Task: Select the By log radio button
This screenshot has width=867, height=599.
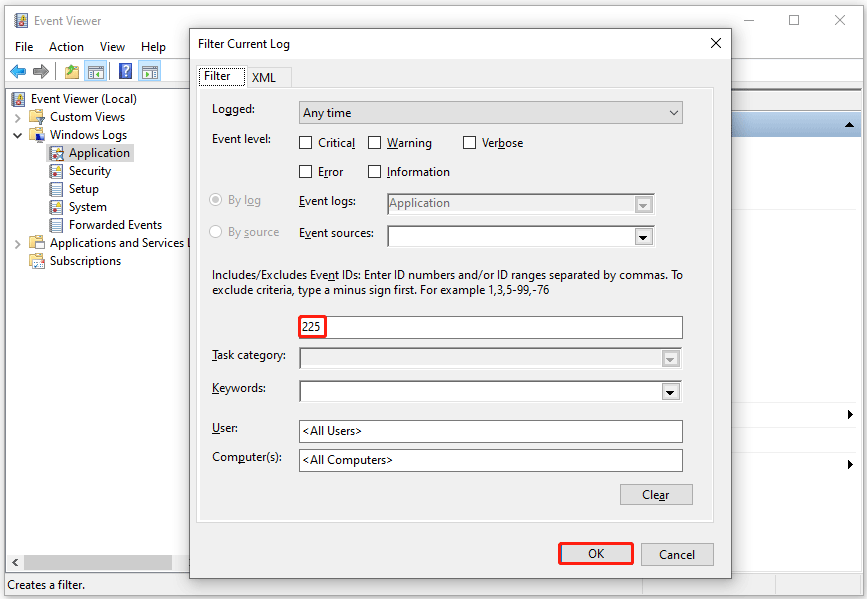Action: click(x=216, y=200)
